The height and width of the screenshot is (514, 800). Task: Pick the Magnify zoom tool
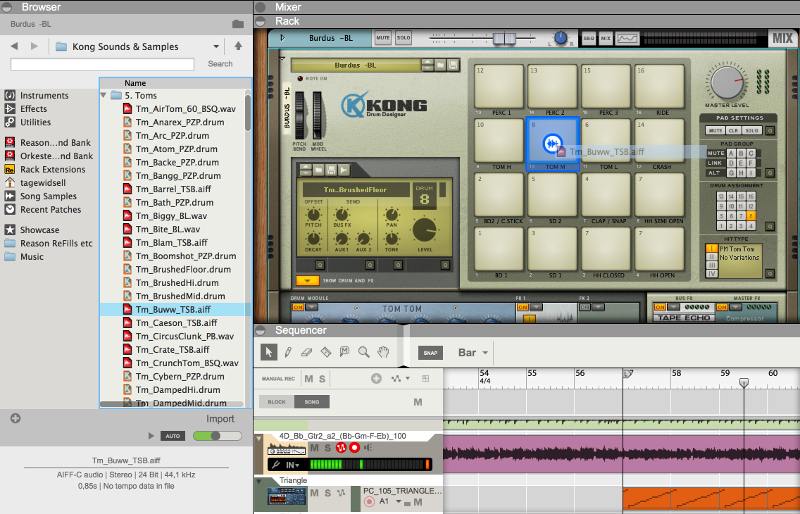click(365, 352)
